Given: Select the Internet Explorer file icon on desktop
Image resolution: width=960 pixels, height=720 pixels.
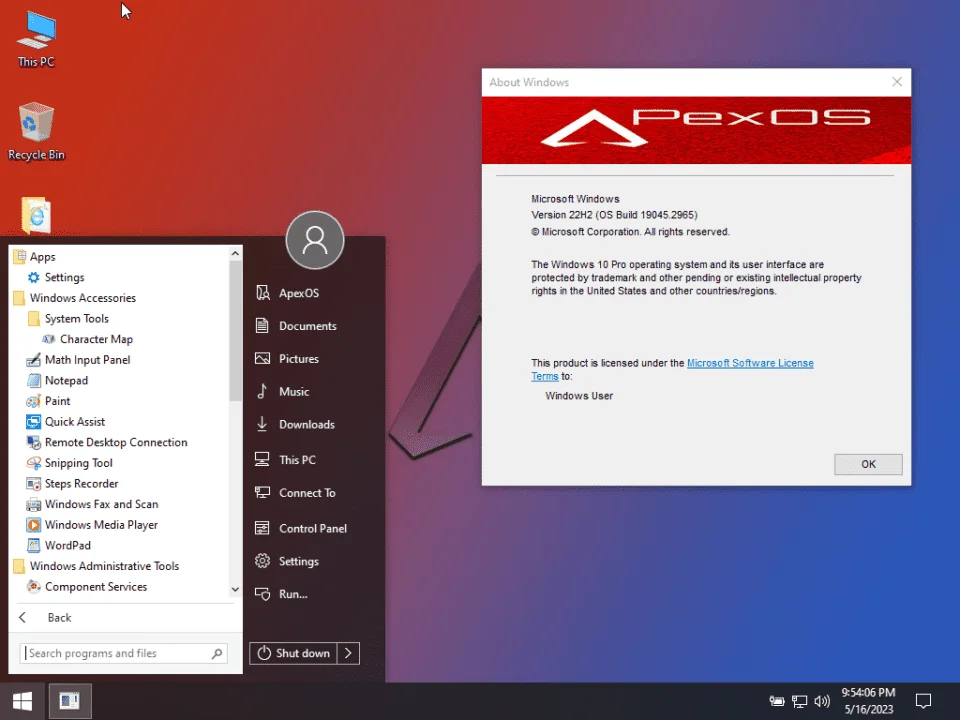Looking at the screenshot, I should point(36,215).
